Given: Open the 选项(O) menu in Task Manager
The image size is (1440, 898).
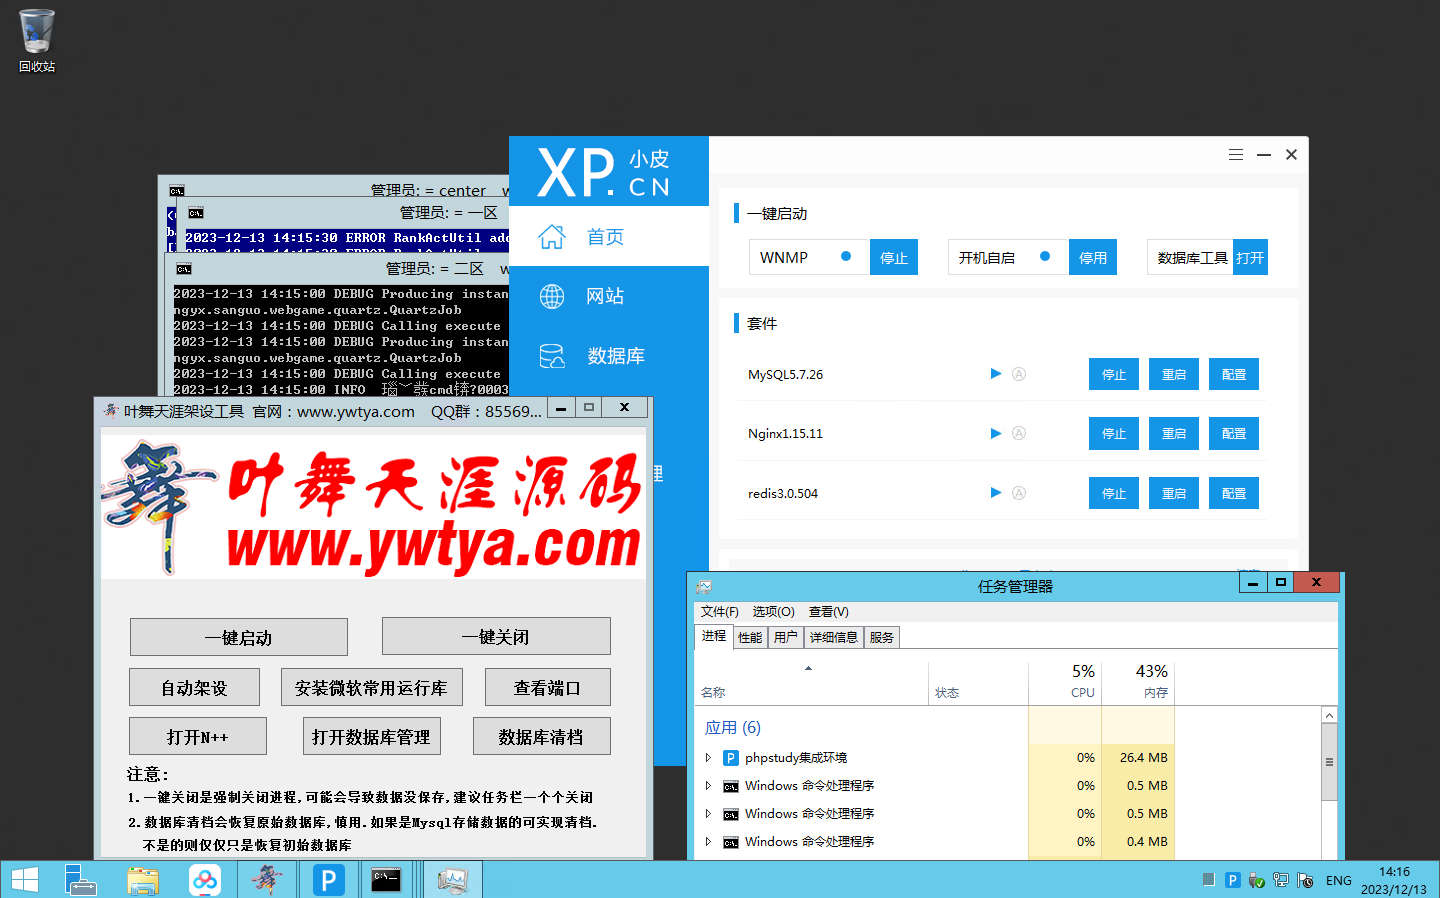Looking at the screenshot, I should pos(773,611).
